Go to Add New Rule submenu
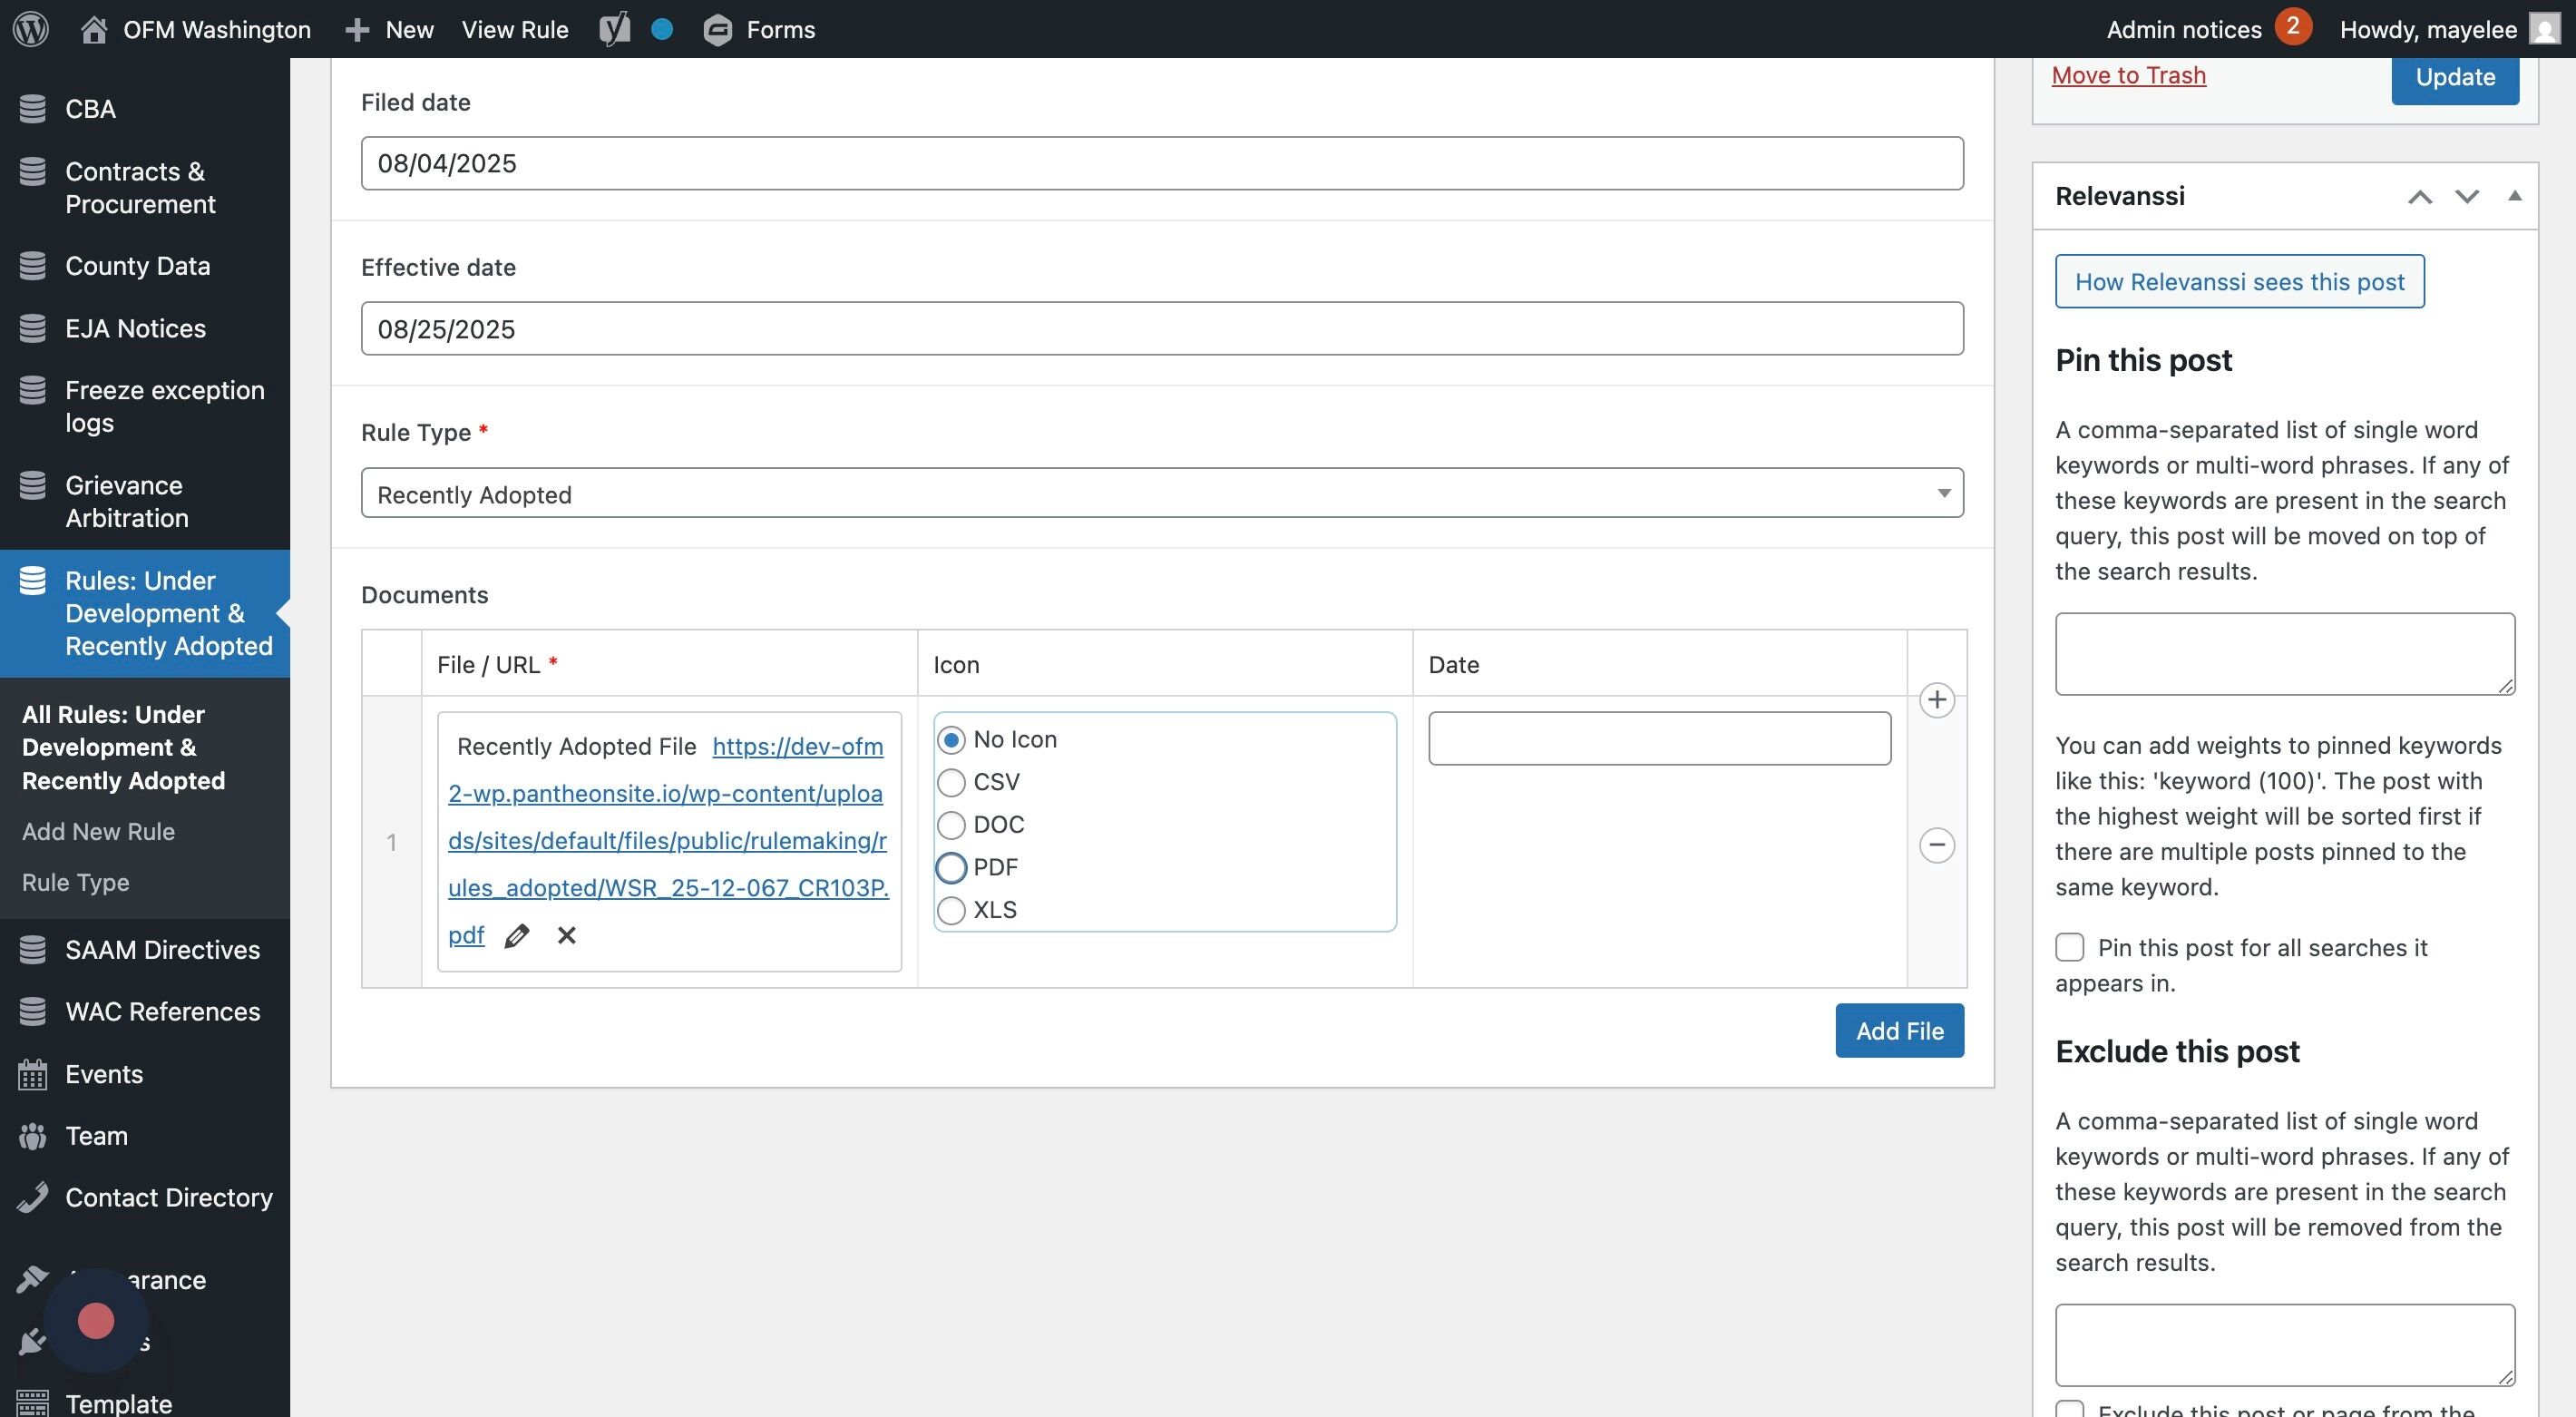2576x1417 pixels. 98,832
